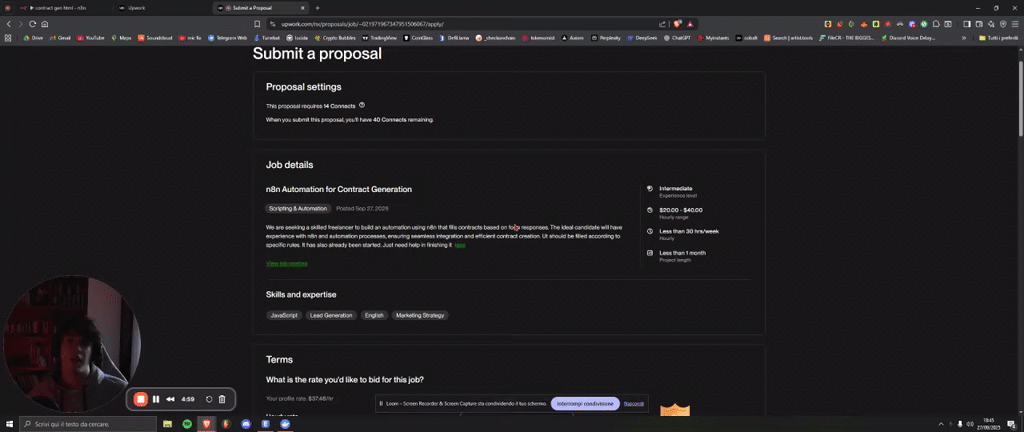This screenshot has height=432, width=1024.
Task: Go back in browser history
Action: 8,24
